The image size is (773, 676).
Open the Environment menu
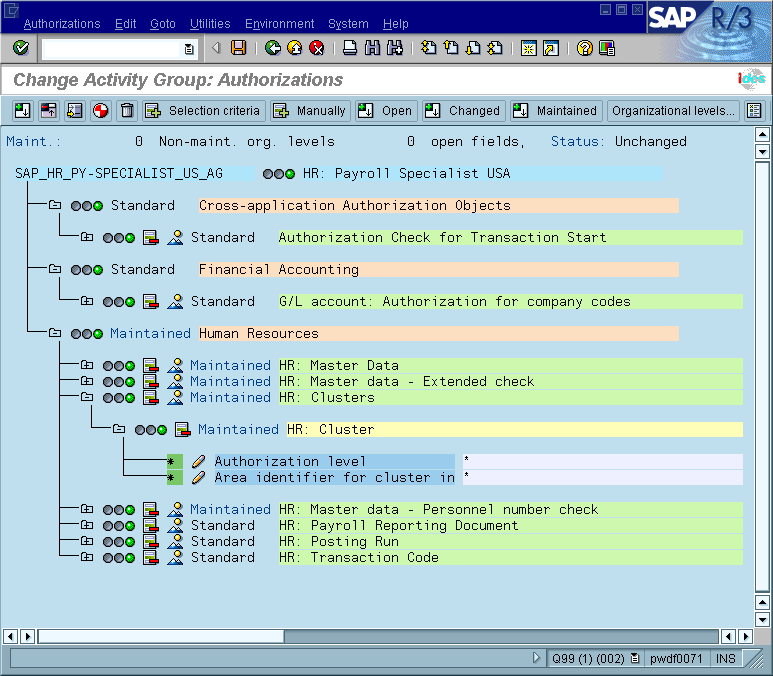[x=280, y=24]
